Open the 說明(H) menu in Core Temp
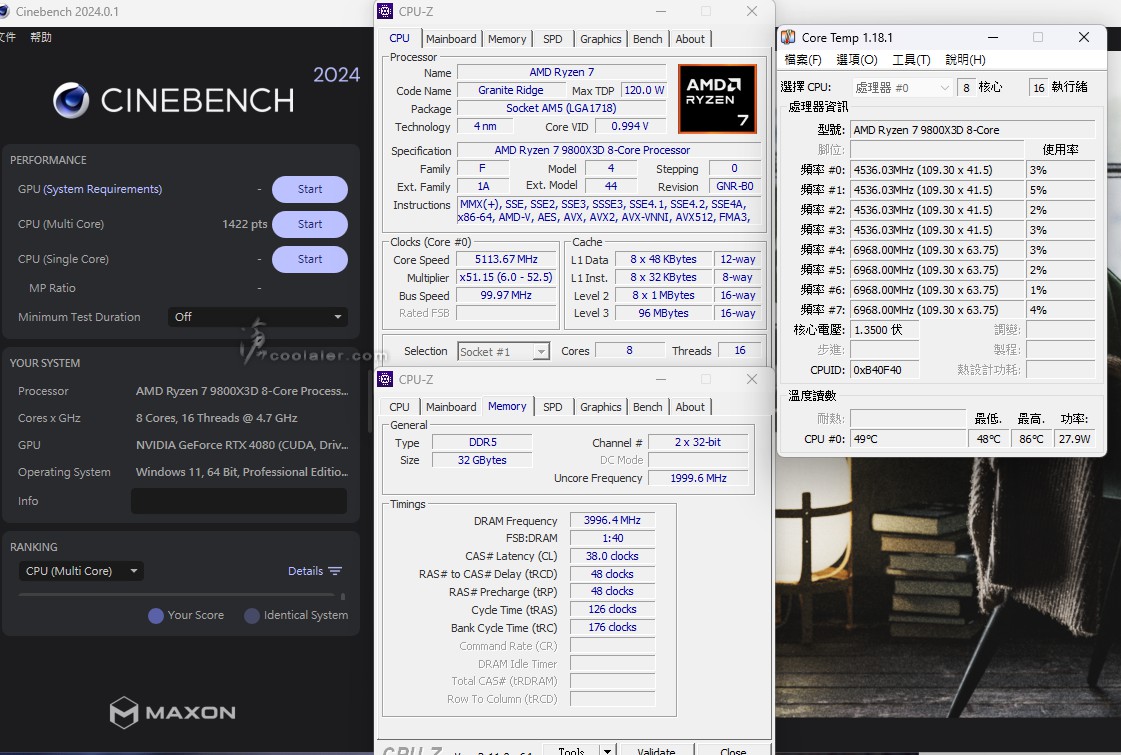 point(965,59)
